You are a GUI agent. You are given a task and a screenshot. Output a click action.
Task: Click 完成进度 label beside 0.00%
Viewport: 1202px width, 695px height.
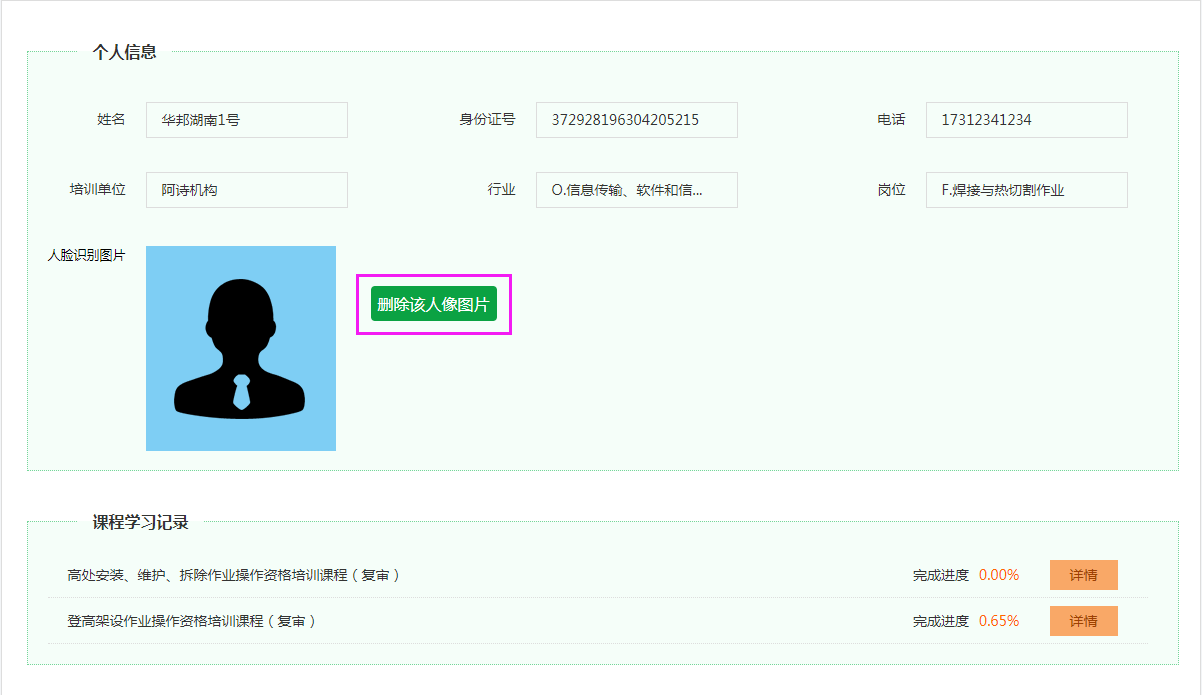[x=941, y=575]
